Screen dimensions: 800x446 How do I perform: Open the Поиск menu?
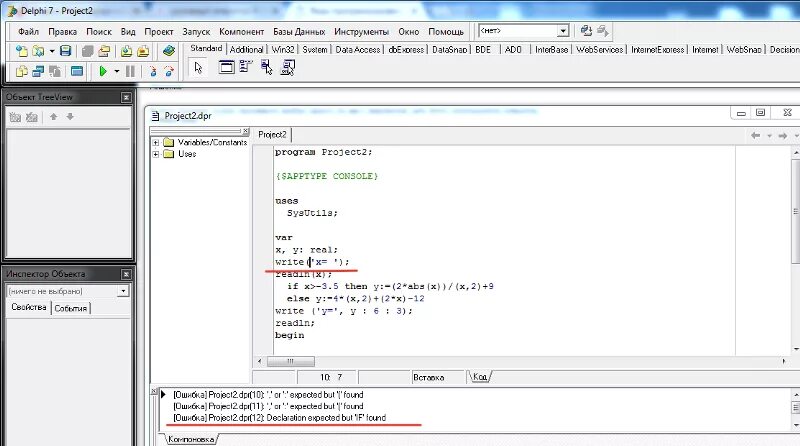(x=99, y=32)
